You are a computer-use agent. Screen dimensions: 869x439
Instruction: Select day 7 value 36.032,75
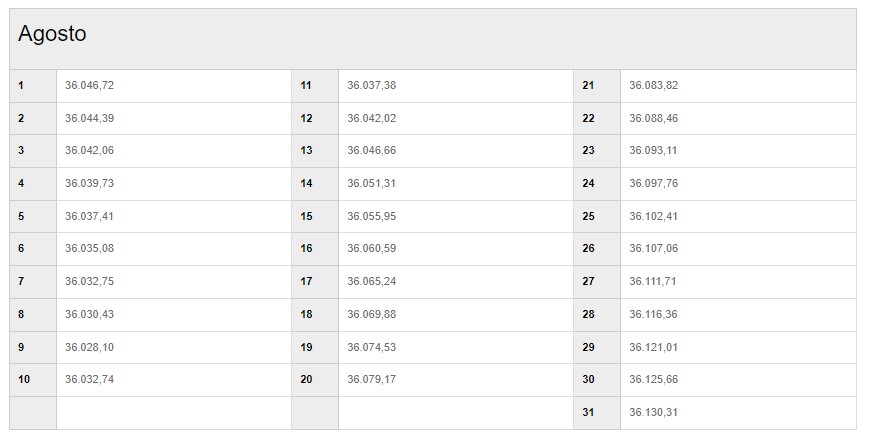click(89, 282)
